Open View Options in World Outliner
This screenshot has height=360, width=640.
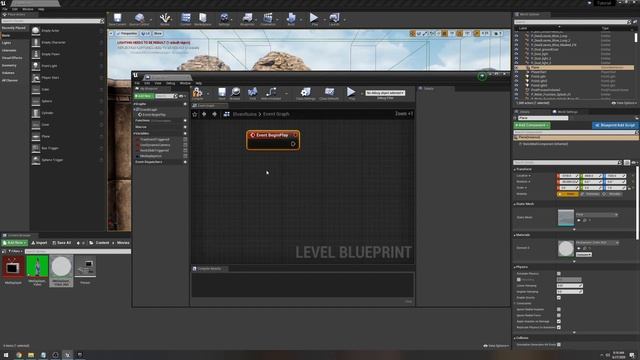click(624, 103)
